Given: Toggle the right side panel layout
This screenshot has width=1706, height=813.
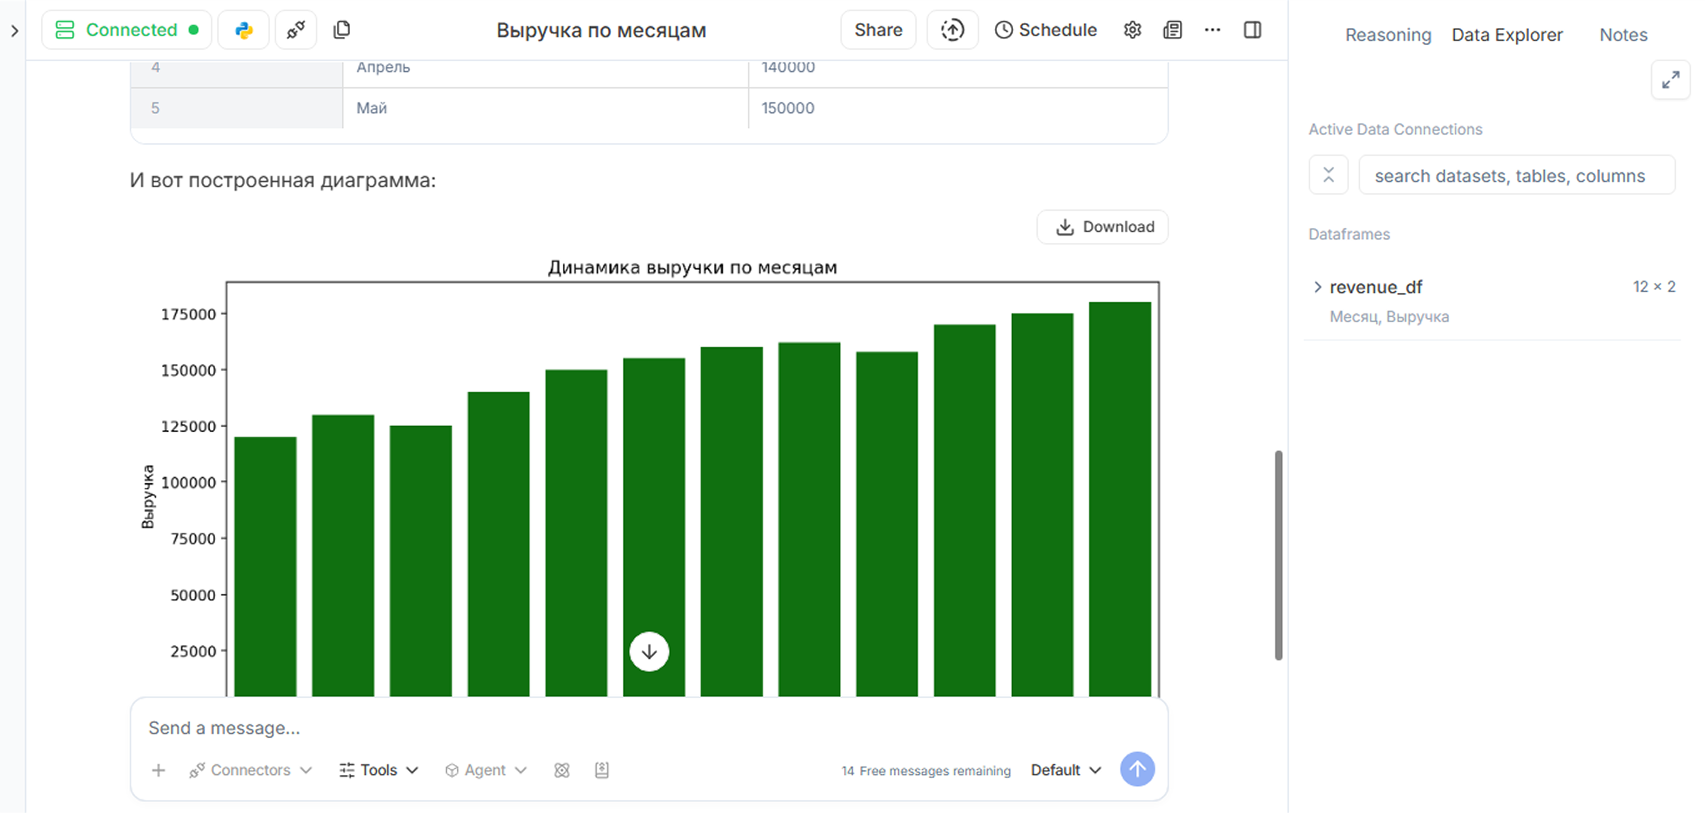Looking at the screenshot, I should (x=1252, y=30).
